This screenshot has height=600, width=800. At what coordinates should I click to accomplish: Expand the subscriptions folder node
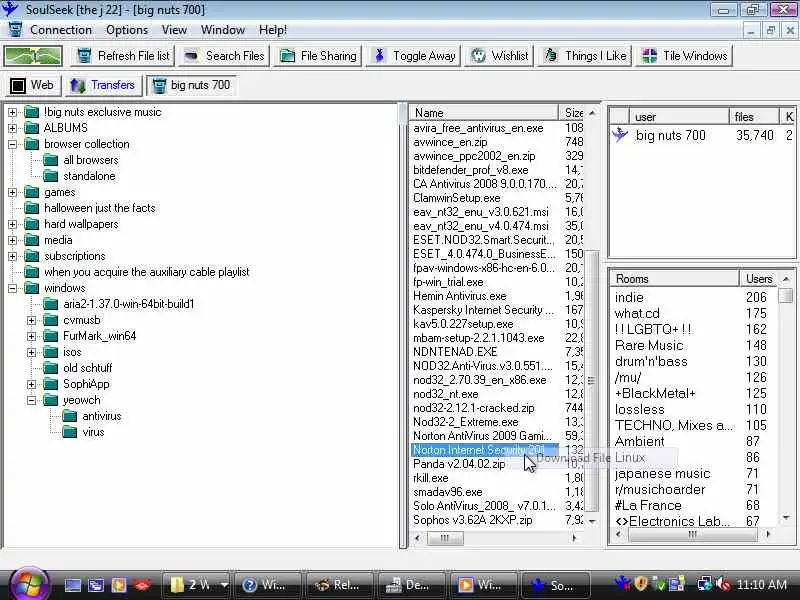(12, 256)
